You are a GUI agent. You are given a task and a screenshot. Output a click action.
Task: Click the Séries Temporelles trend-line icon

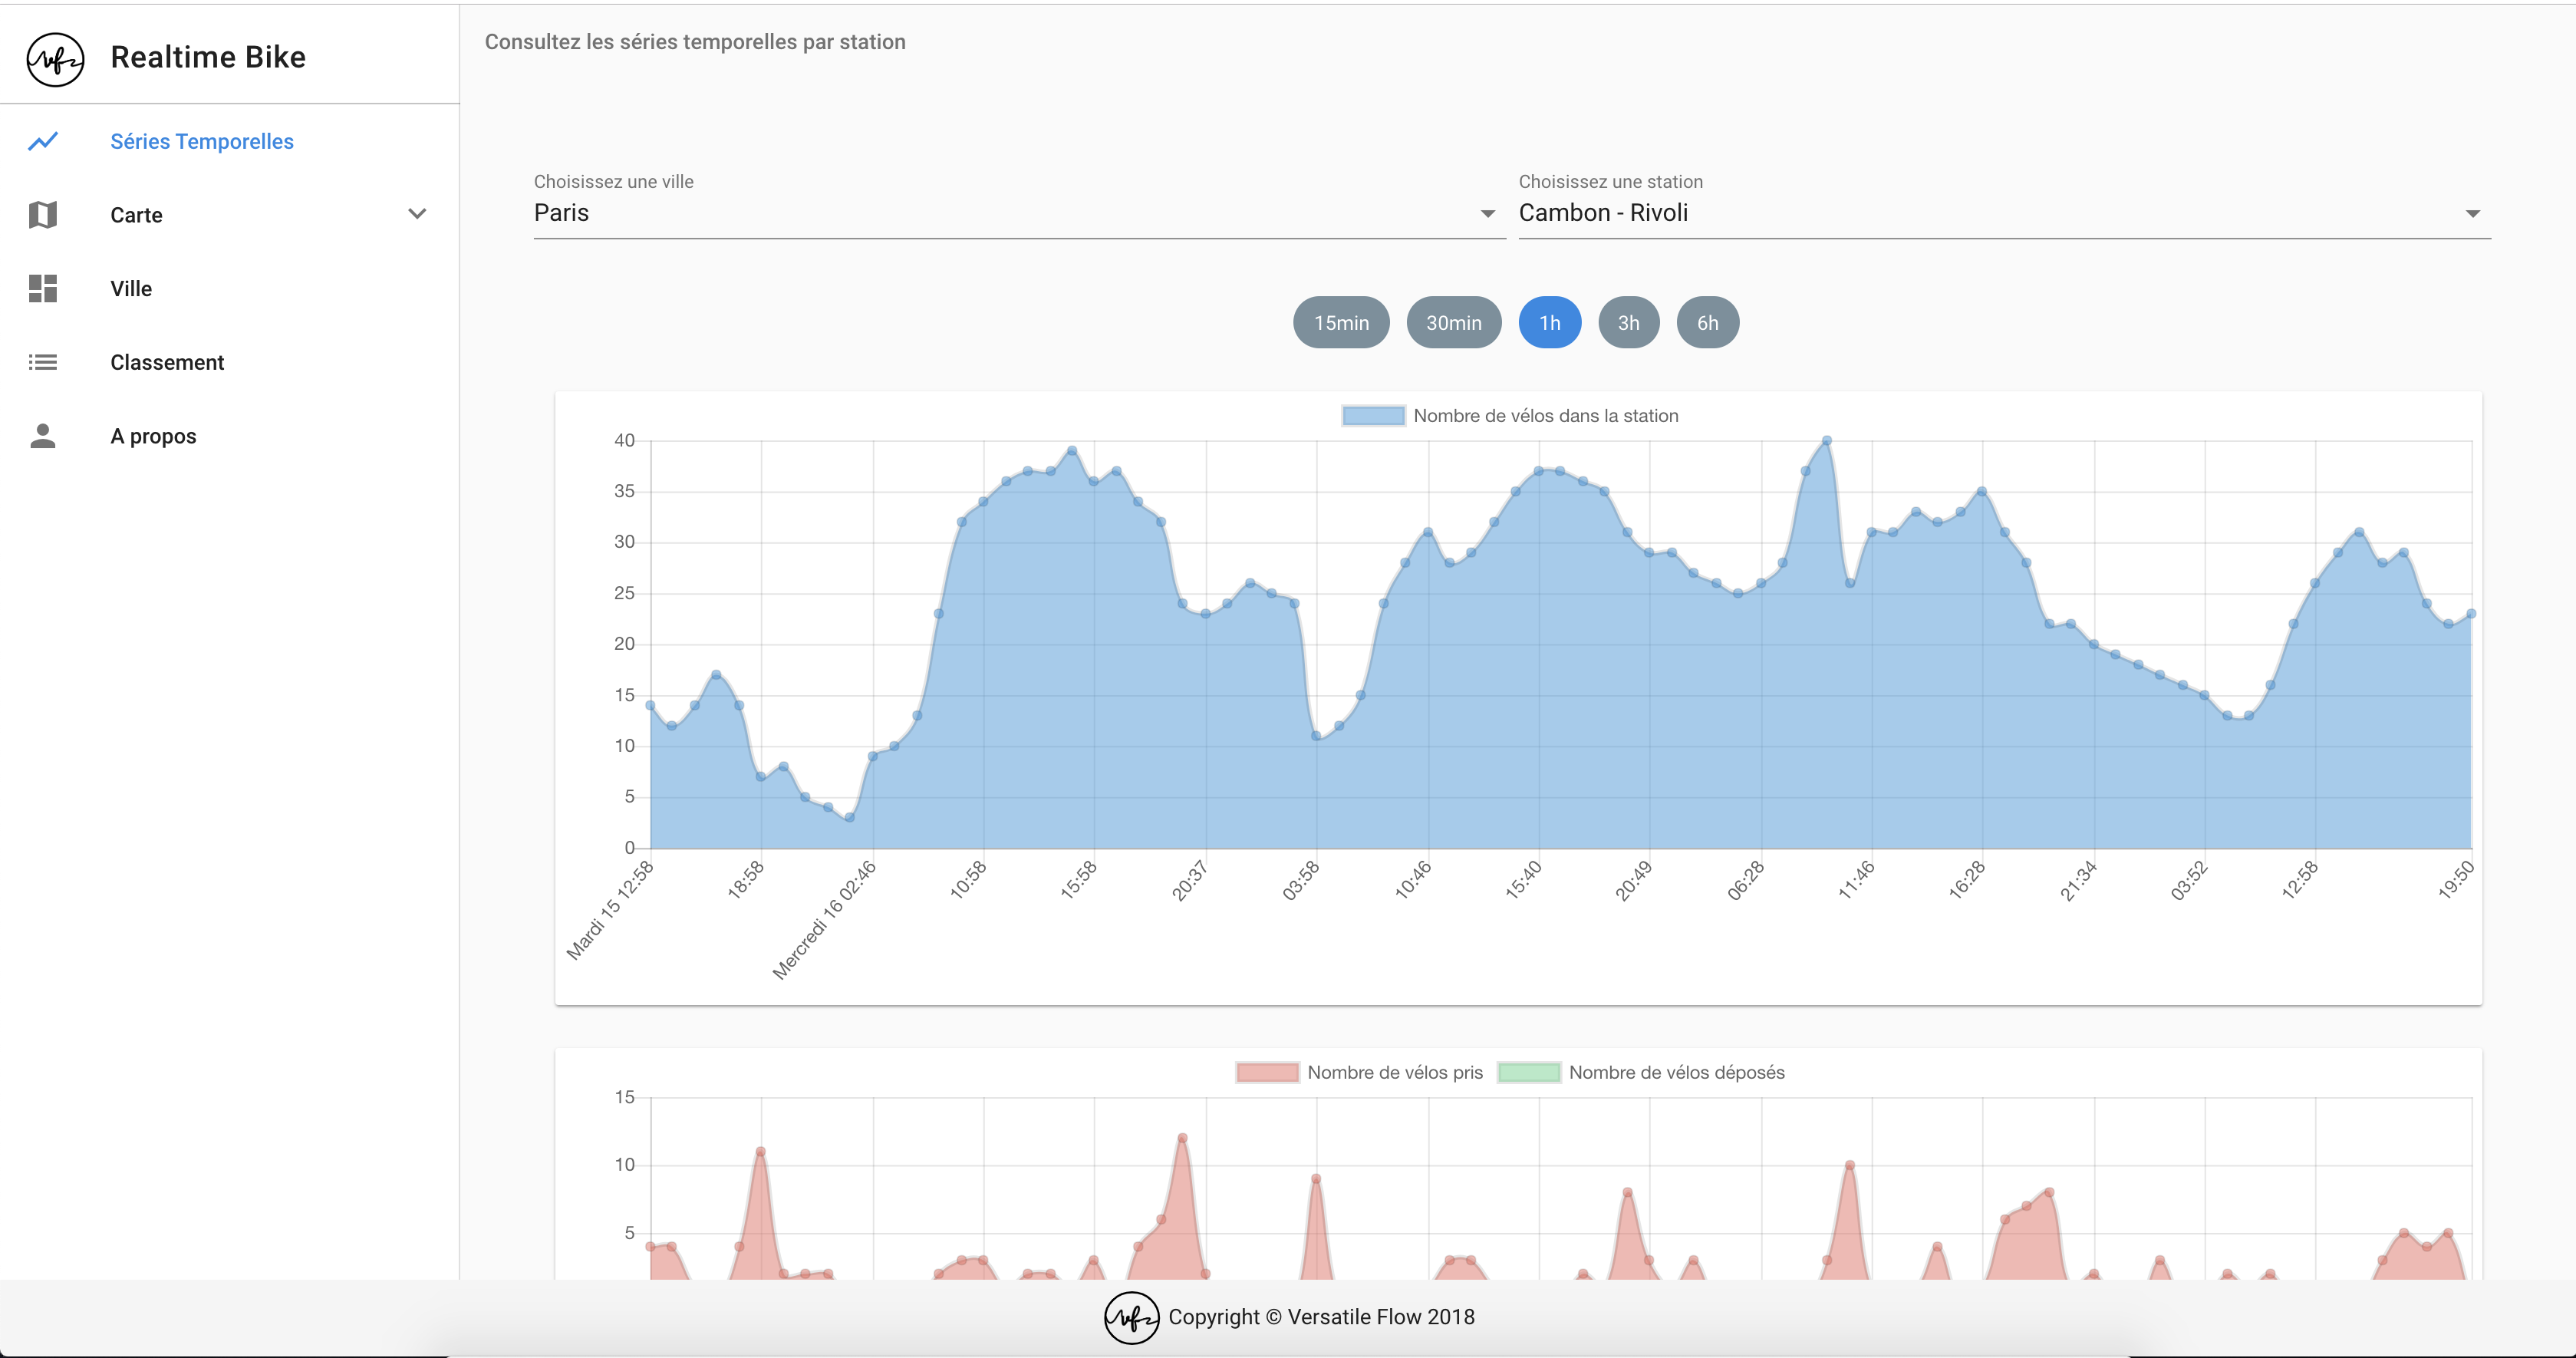(x=43, y=142)
